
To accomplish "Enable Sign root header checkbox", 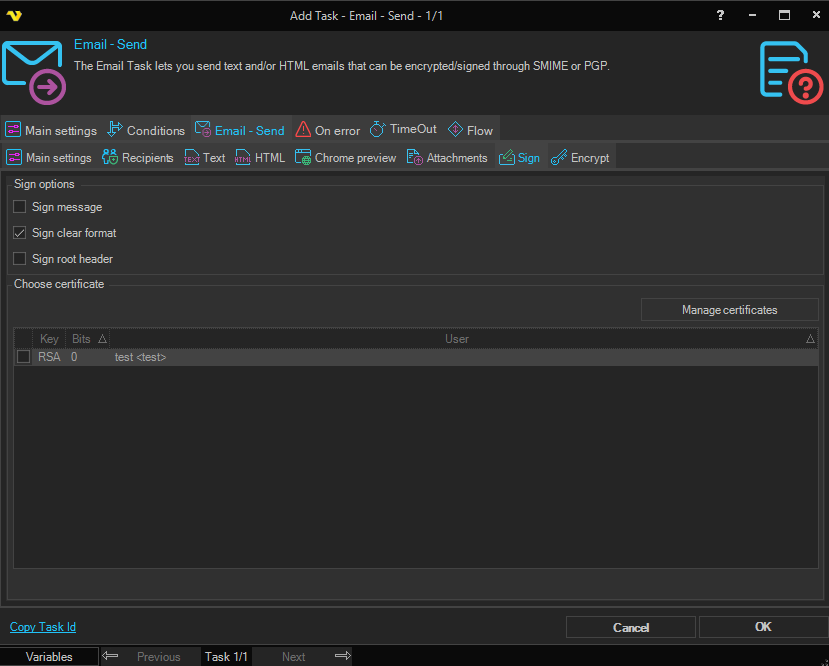I will click(x=20, y=259).
